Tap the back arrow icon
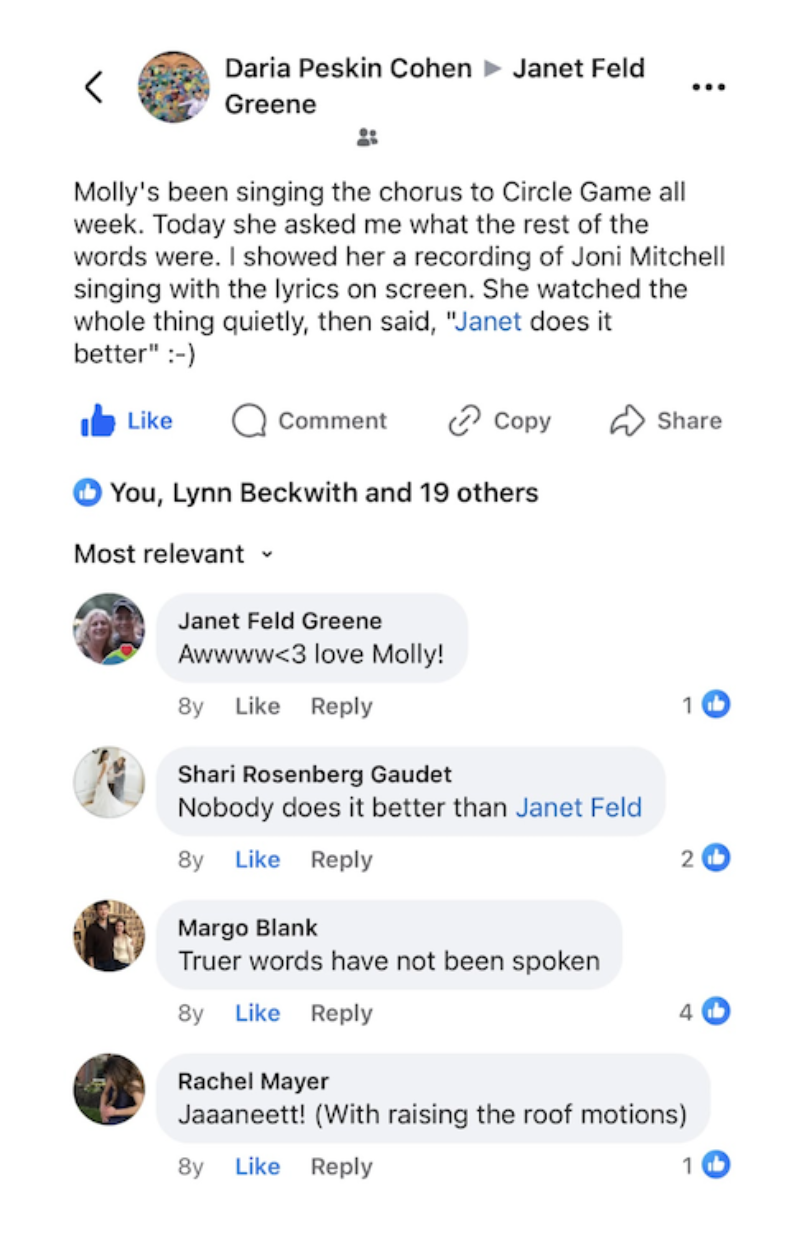Image resolution: width=812 pixels, height=1236 pixels. click(x=93, y=88)
